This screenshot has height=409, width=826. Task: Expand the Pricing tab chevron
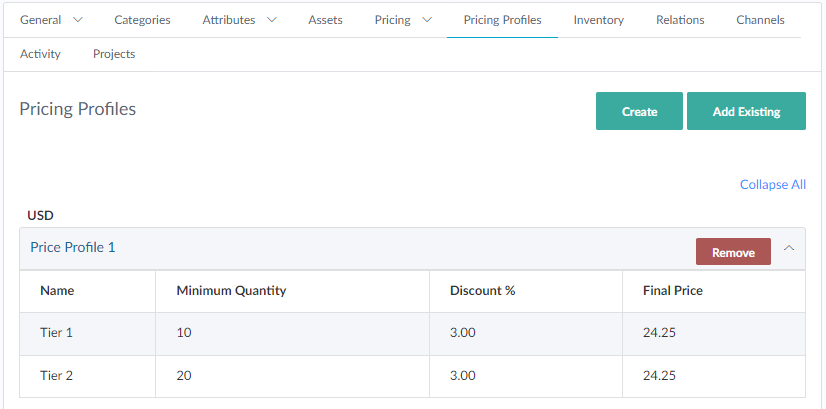pyautogui.click(x=427, y=20)
